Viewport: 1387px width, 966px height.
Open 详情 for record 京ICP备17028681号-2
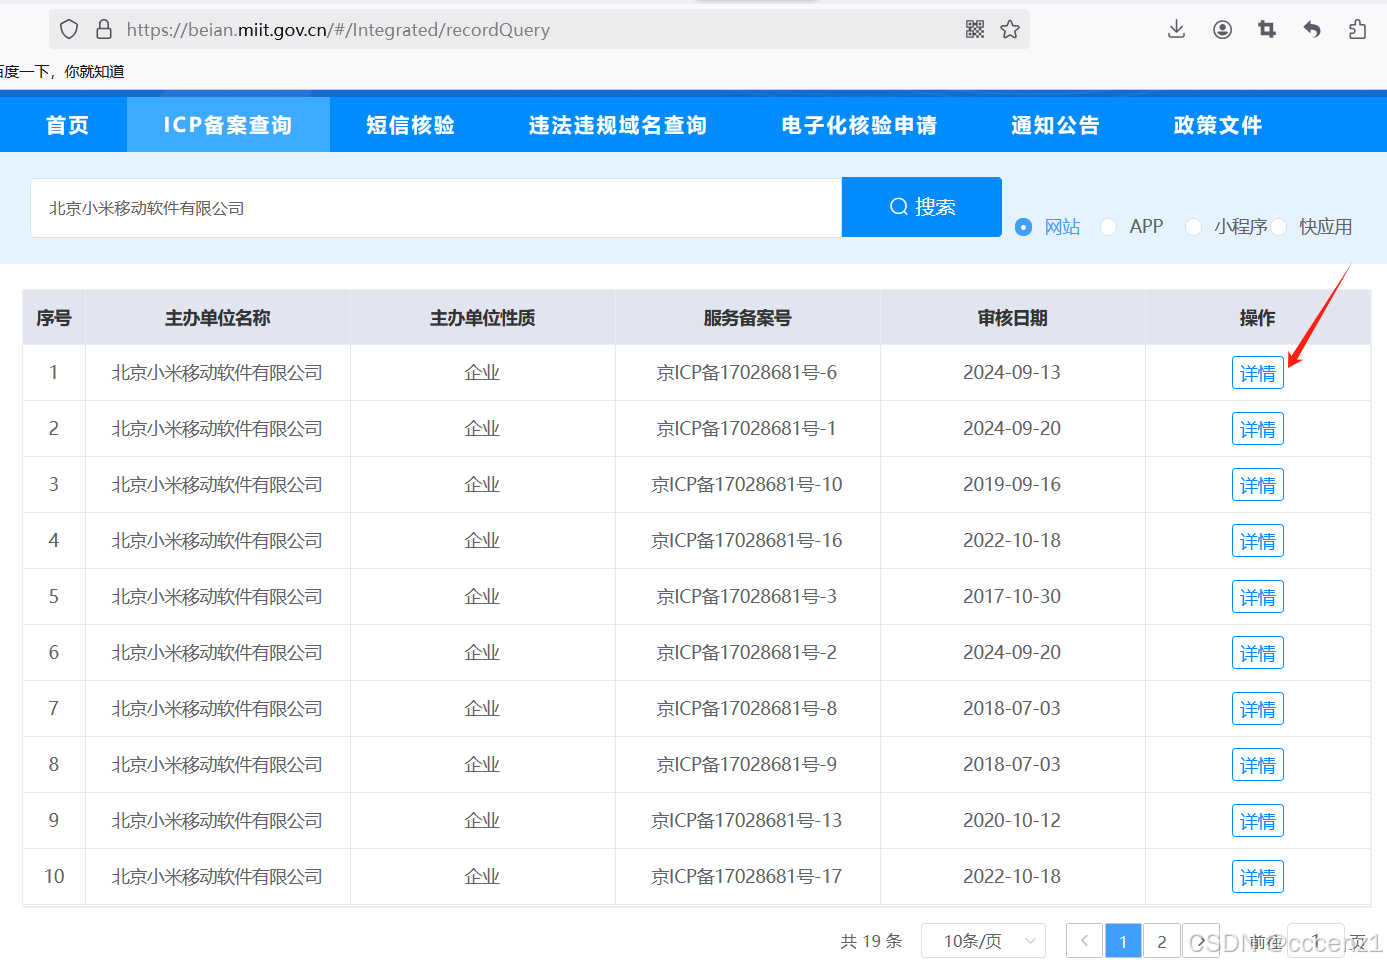click(1257, 653)
